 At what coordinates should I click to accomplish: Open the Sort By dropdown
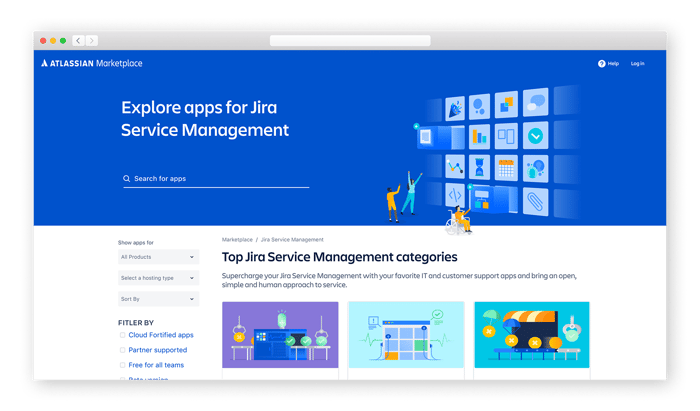point(158,299)
